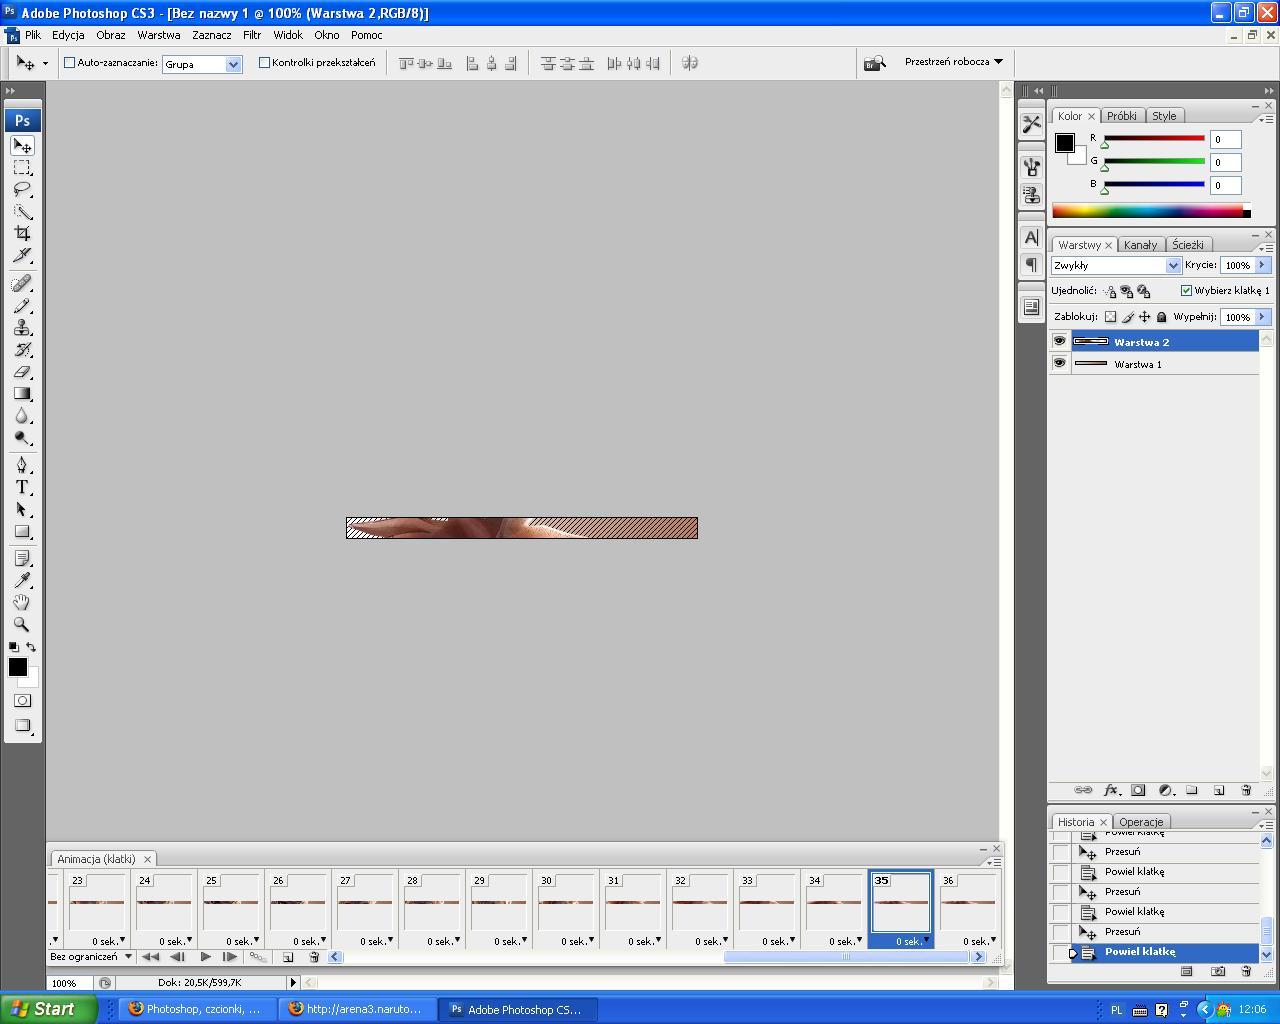
Task: Add a layer style via fx button
Action: click(x=1110, y=790)
